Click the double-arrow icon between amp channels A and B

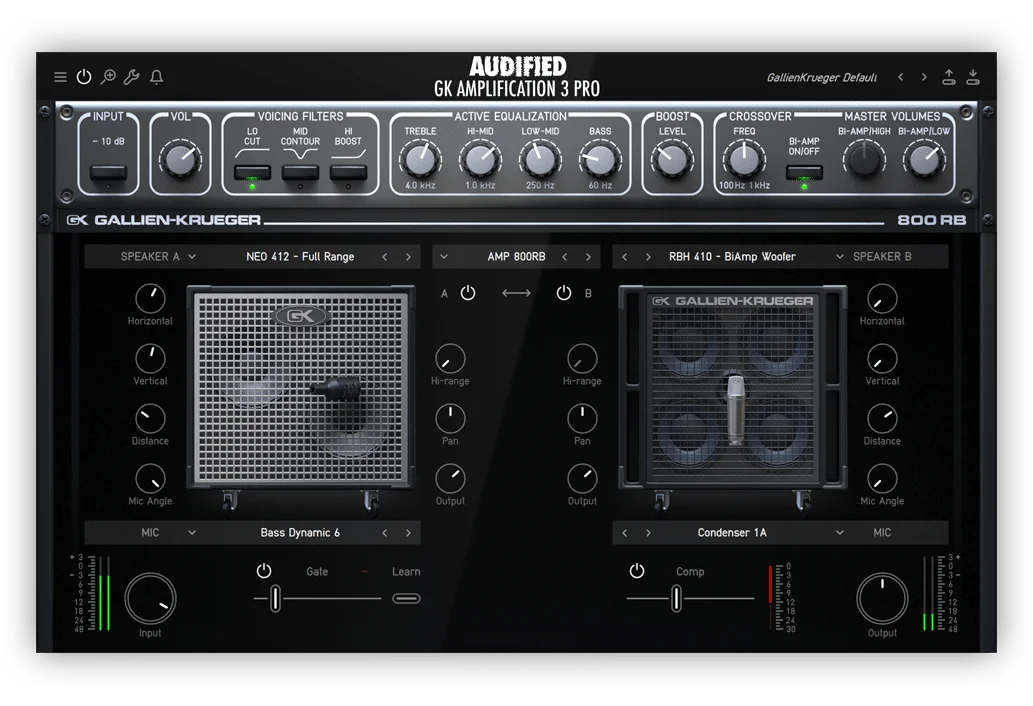tap(516, 292)
